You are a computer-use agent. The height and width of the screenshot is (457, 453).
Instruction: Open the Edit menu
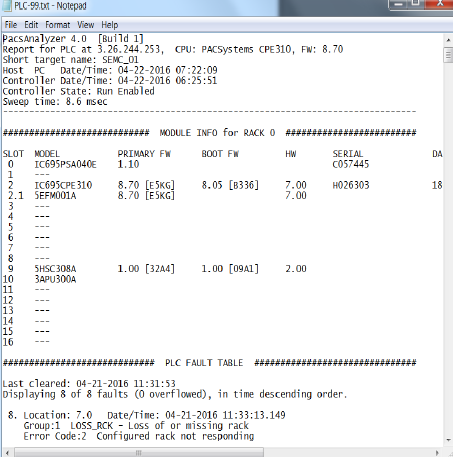(x=31, y=25)
